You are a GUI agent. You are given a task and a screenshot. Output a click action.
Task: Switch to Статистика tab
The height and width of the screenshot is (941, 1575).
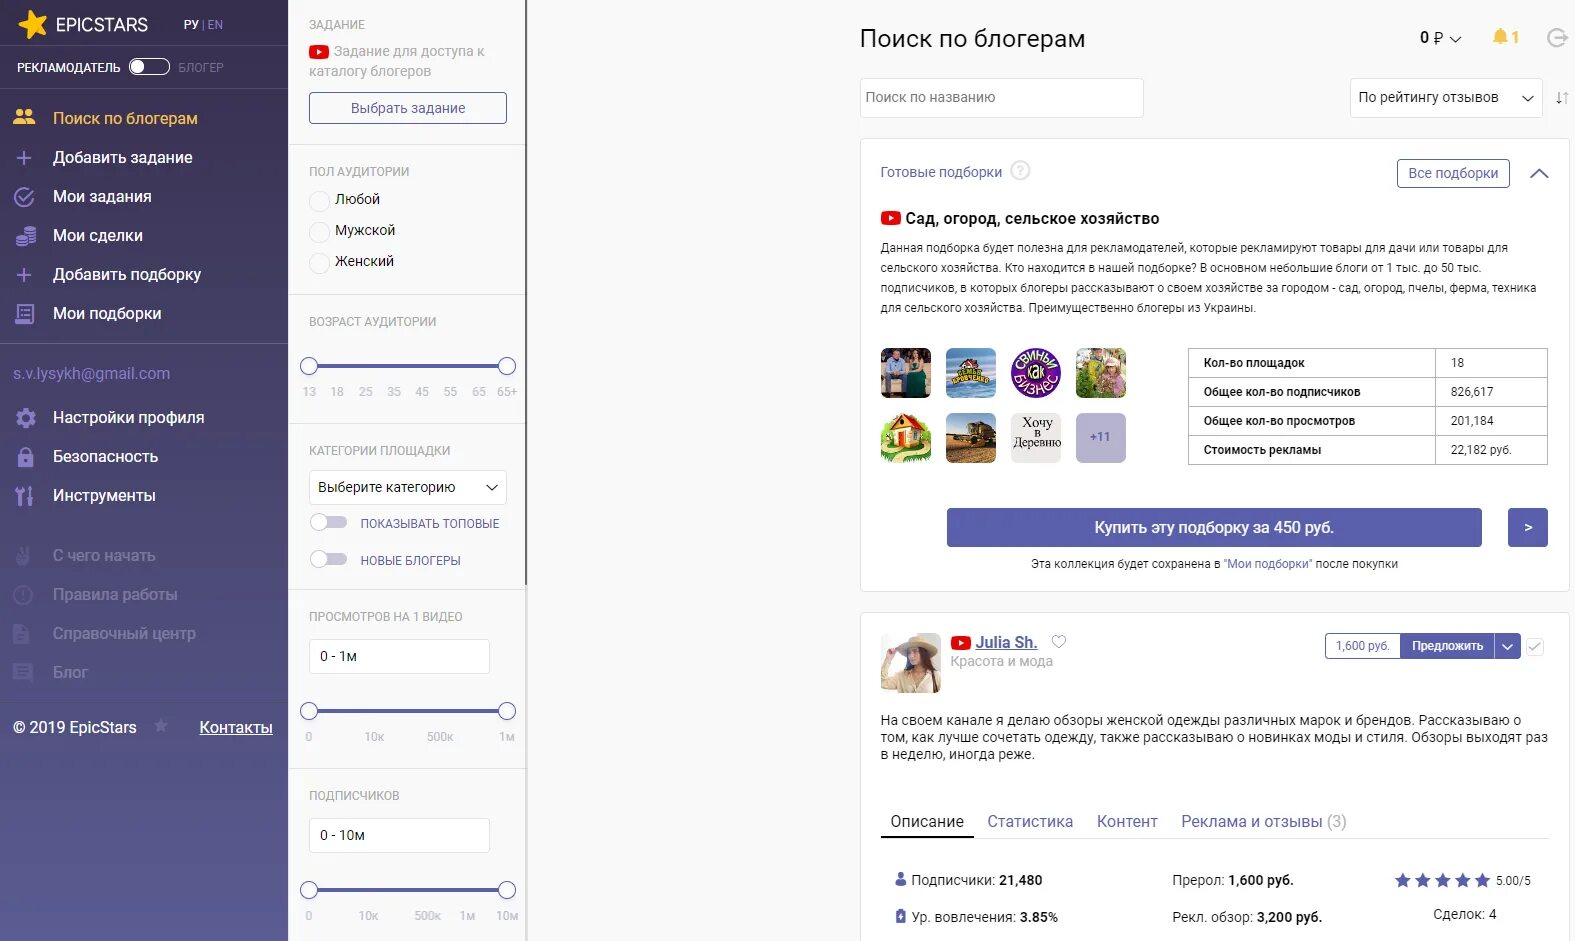[1030, 822]
